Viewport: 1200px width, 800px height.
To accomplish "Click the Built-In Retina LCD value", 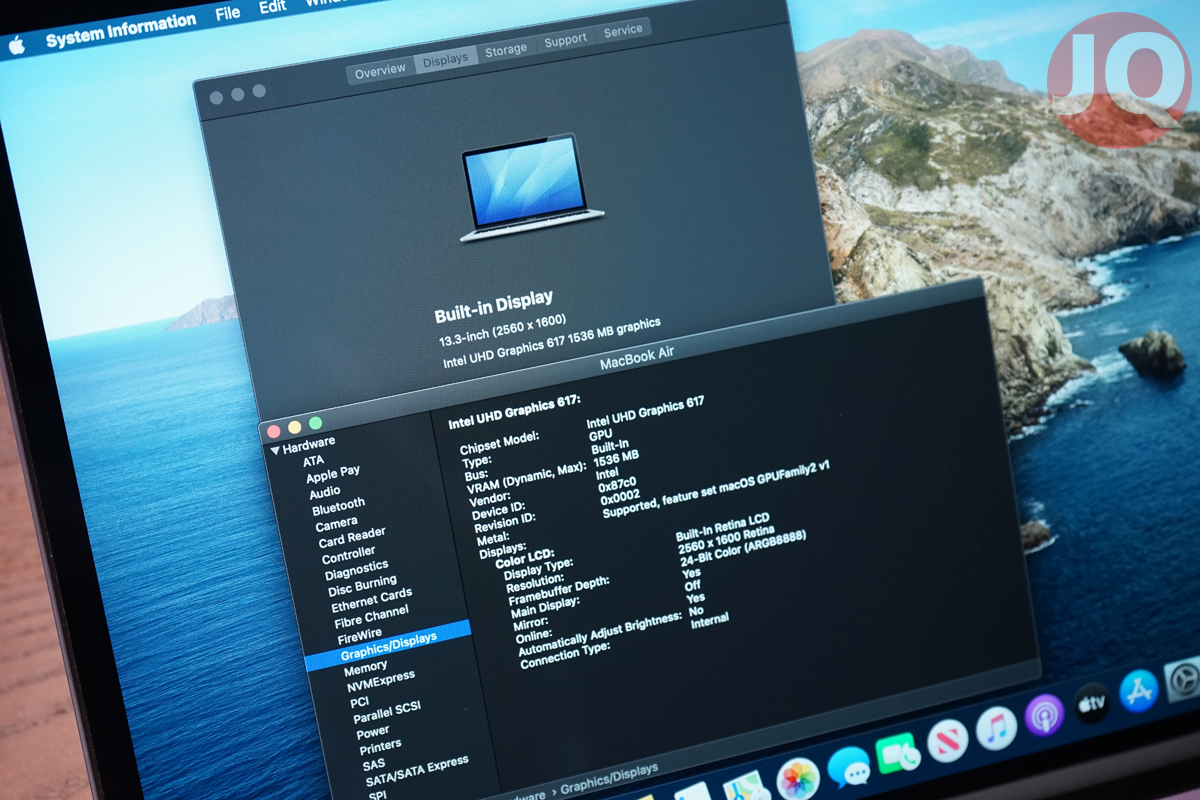I will [723, 529].
